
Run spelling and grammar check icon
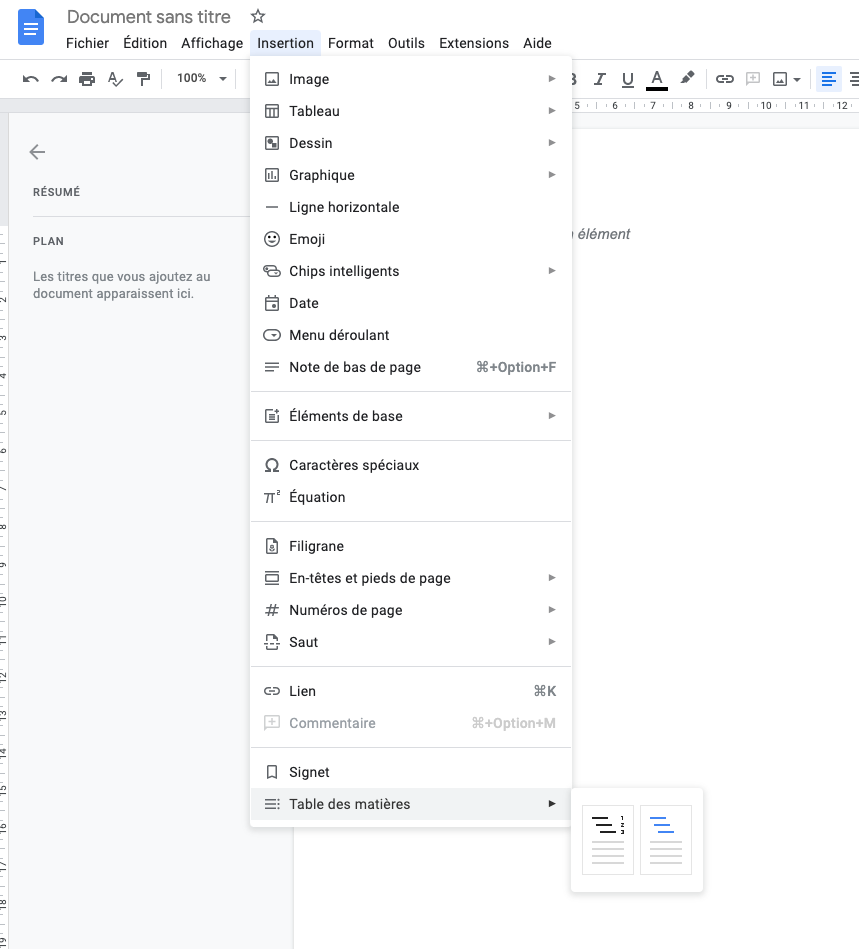point(115,79)
